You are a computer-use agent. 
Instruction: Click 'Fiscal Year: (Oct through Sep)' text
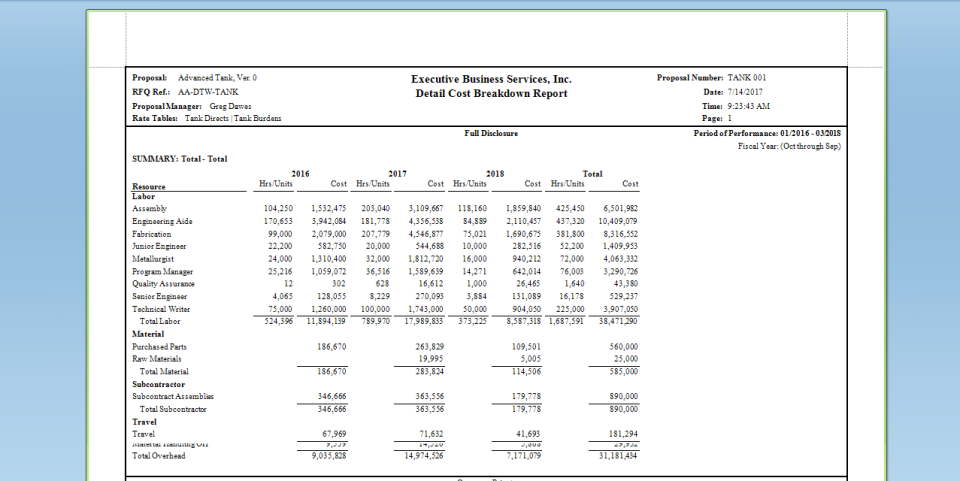click(789, 146)
